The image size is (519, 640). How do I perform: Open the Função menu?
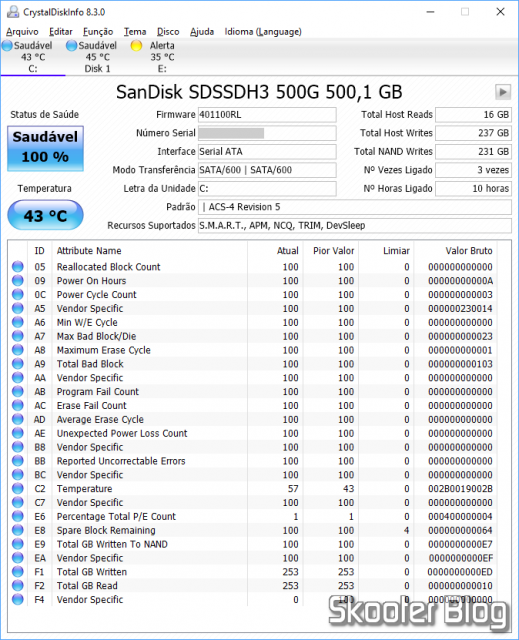tap(98, 31)
